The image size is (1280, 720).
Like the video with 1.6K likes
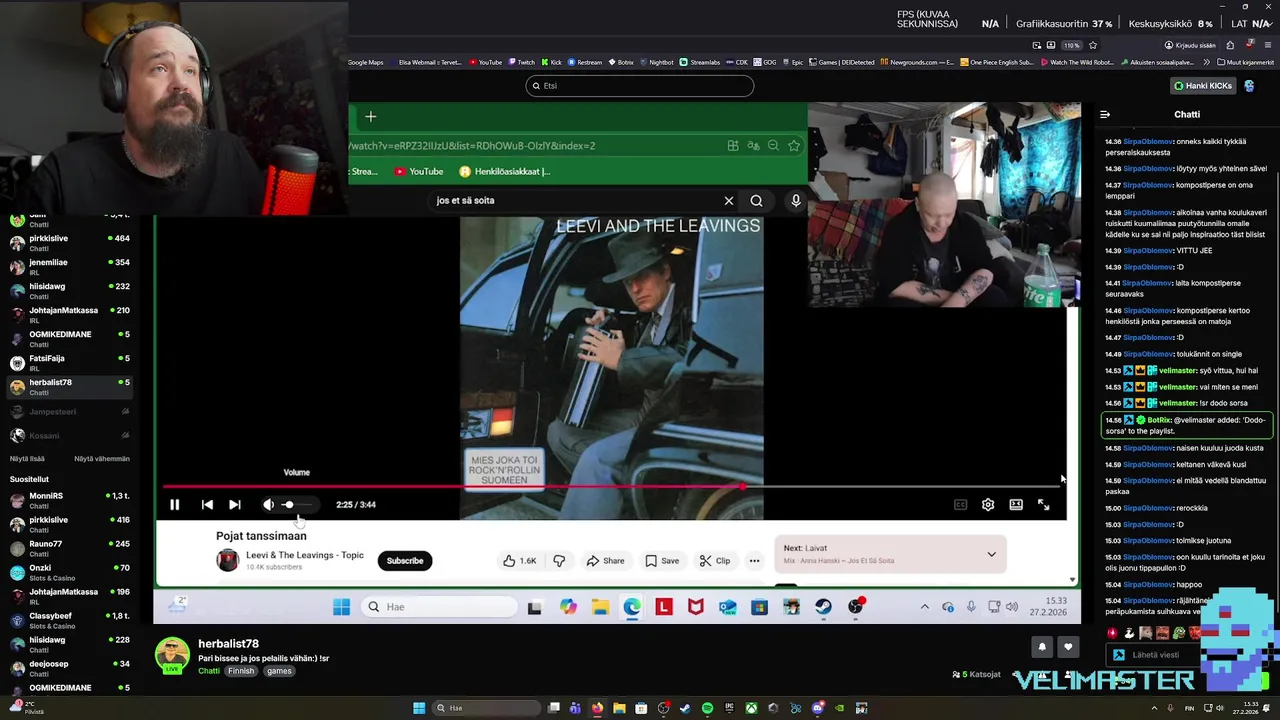click(520, 561)
